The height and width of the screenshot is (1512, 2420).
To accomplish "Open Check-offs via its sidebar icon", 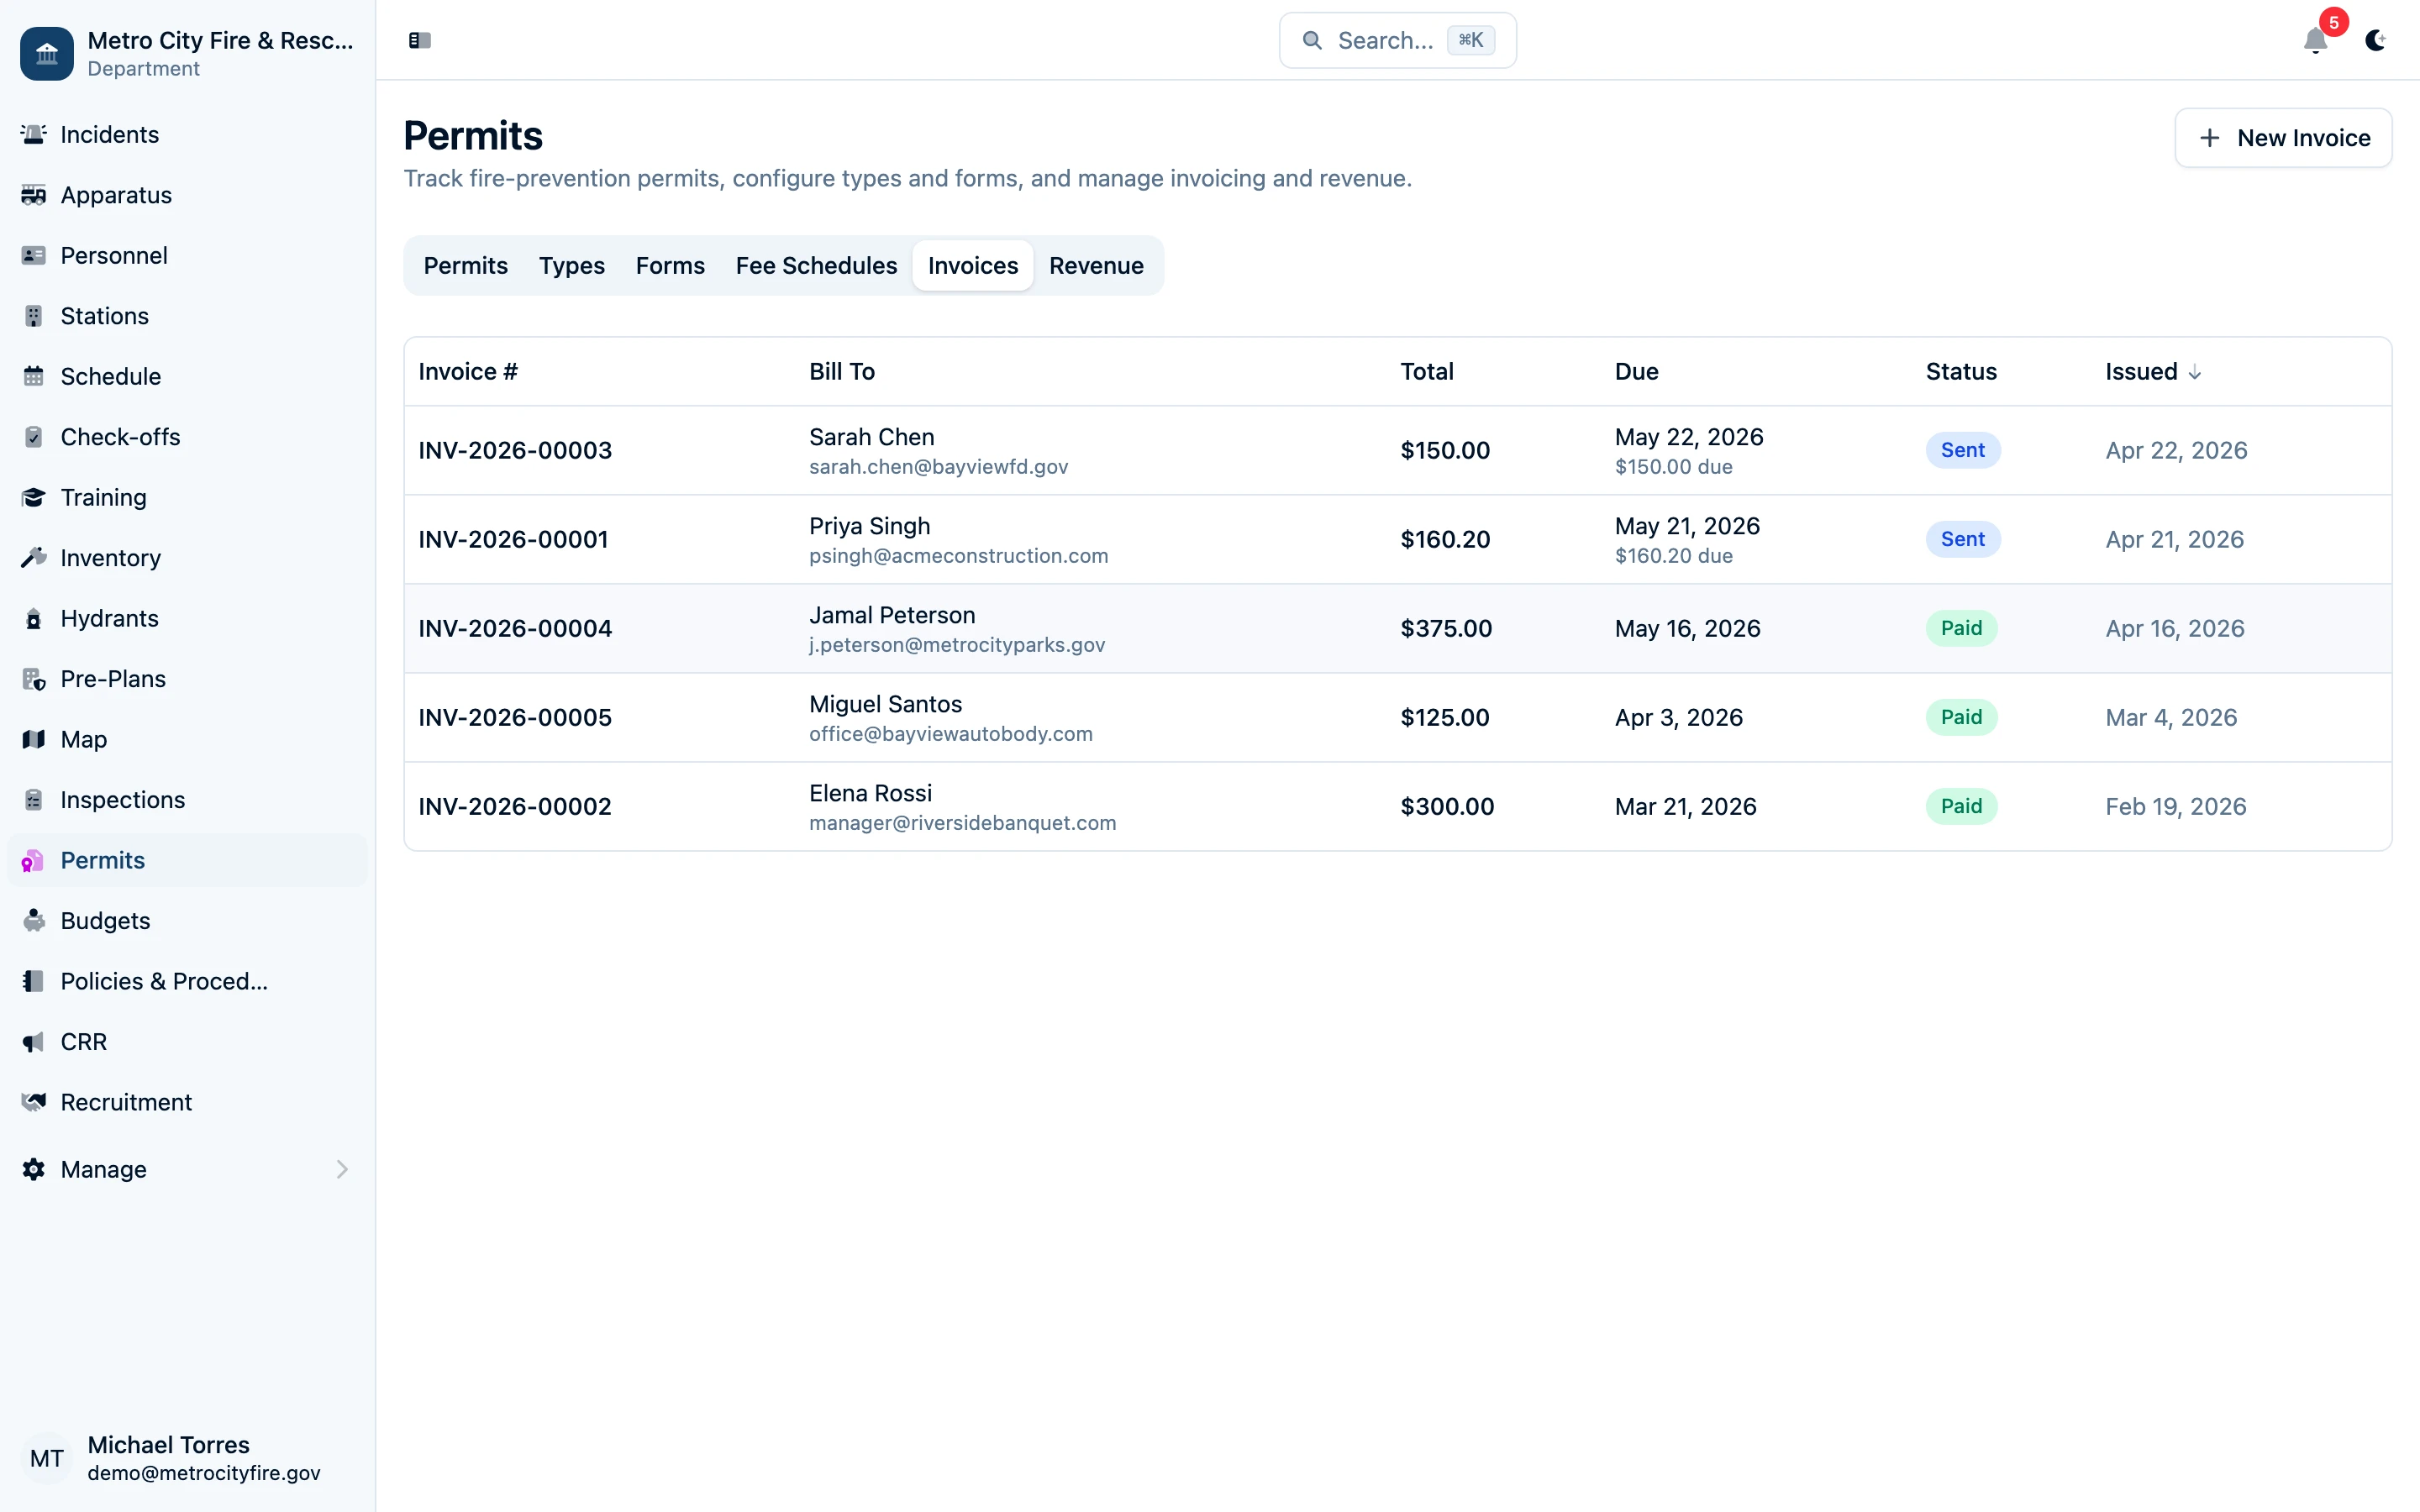I will click(33, 436).
